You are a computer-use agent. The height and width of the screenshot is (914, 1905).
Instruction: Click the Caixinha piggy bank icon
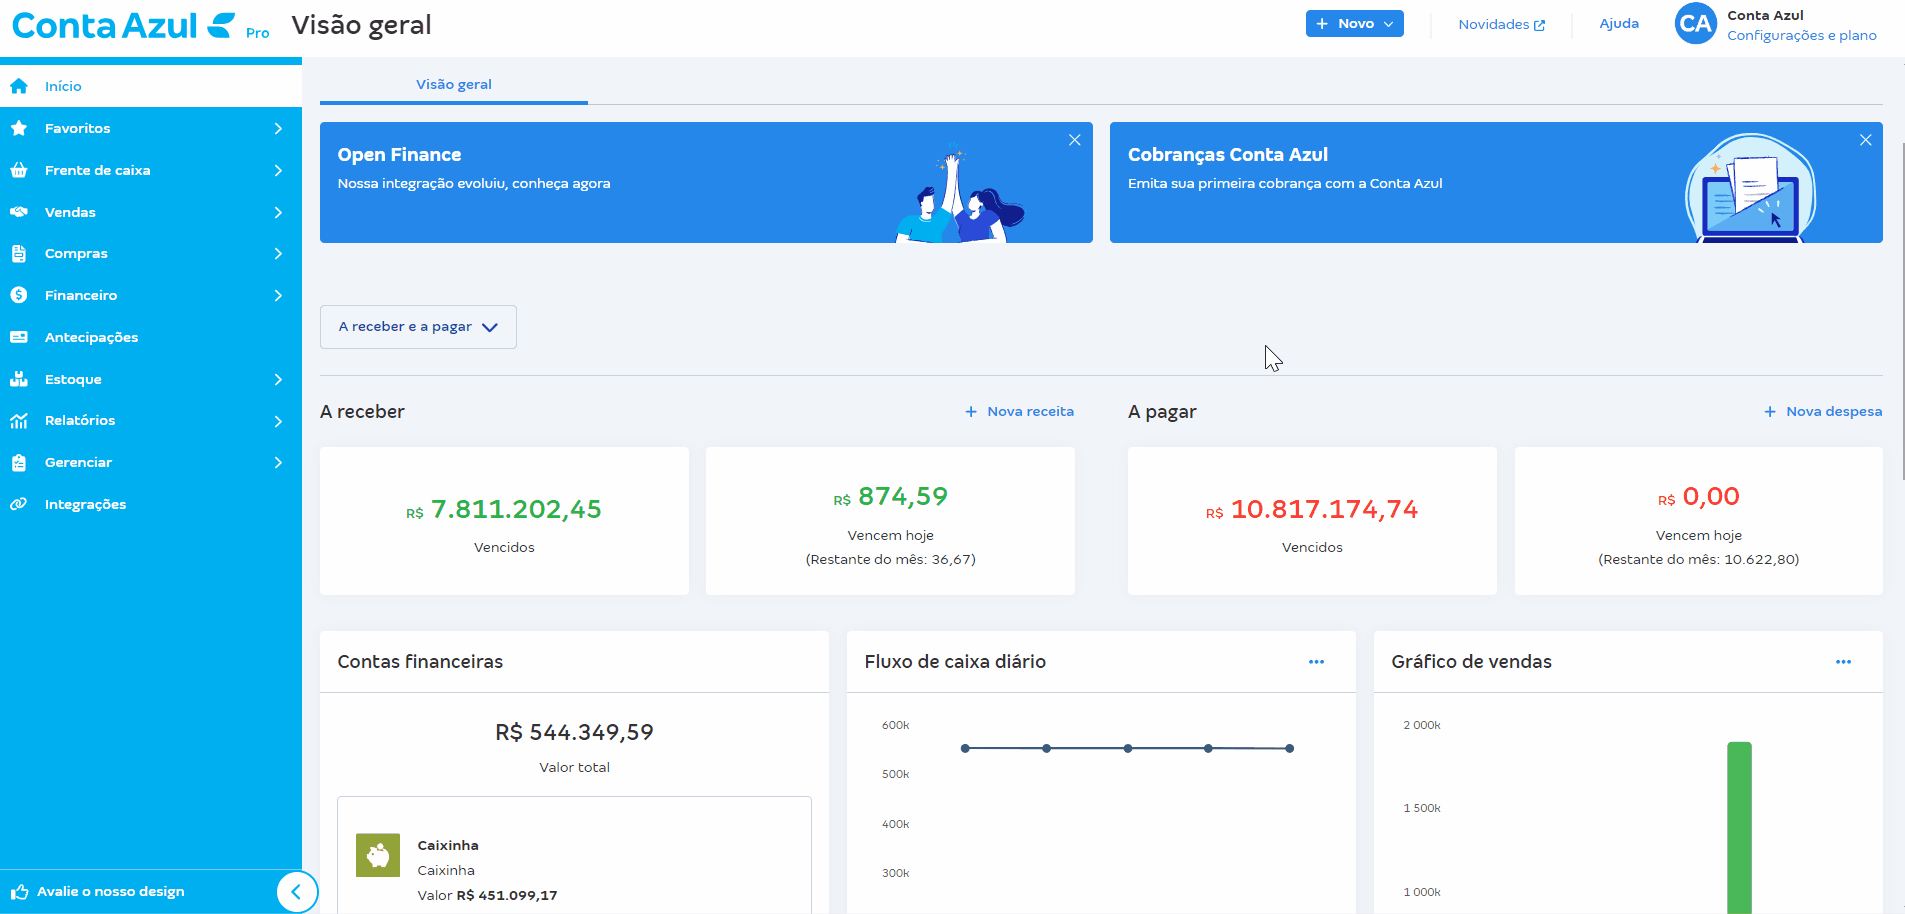(x=378, y=856)
